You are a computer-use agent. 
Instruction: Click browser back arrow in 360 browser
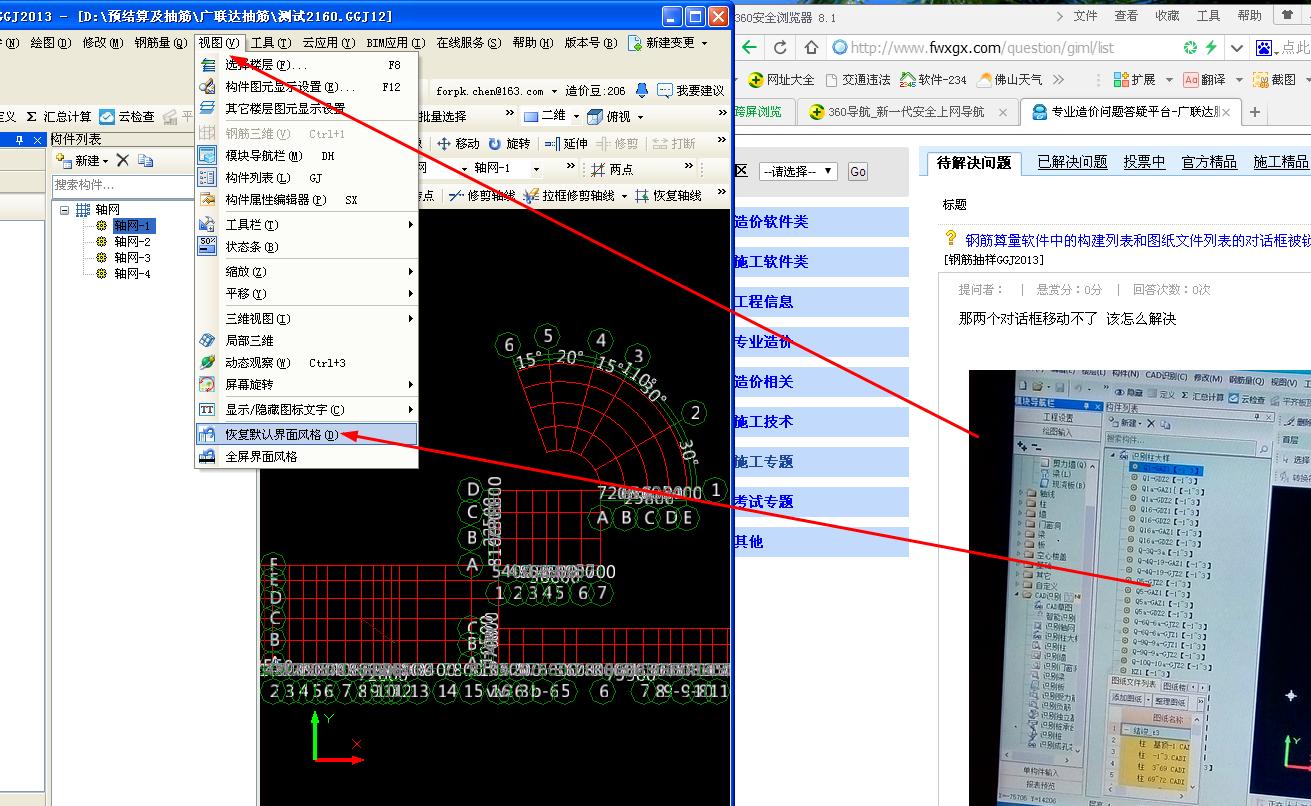point(749,48)
